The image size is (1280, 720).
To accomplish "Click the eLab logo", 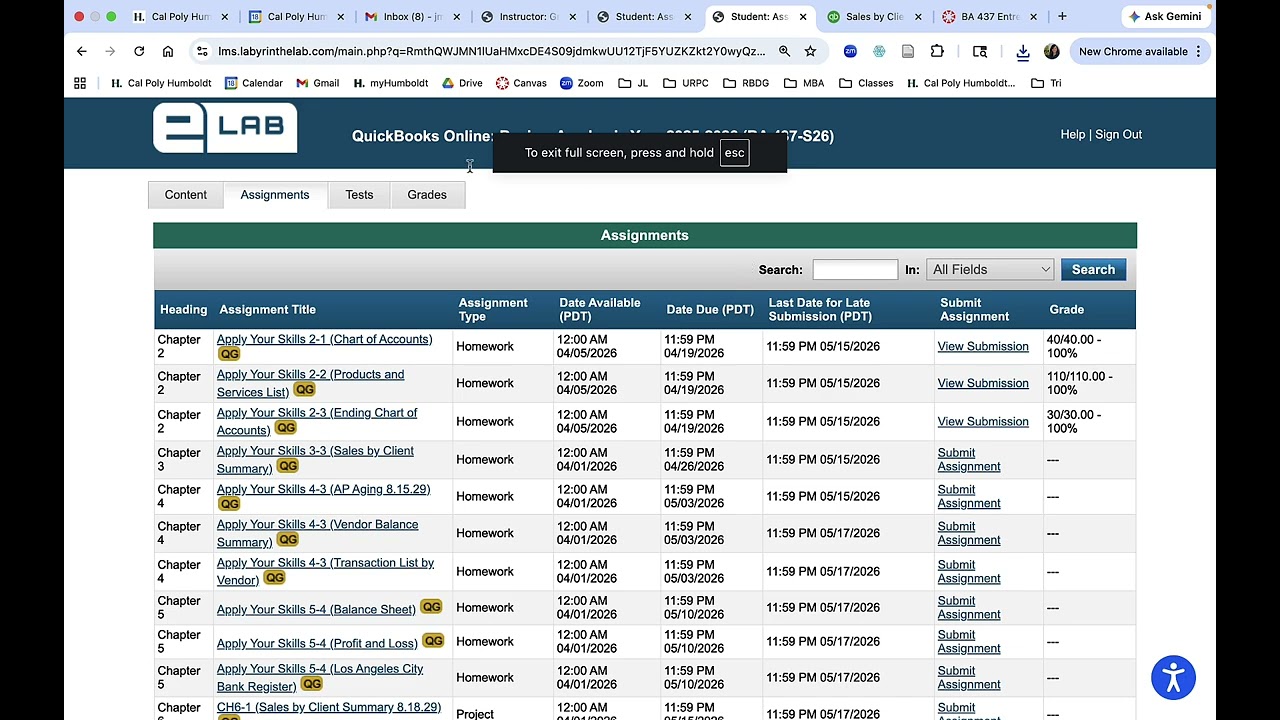I will pos(225,128).
